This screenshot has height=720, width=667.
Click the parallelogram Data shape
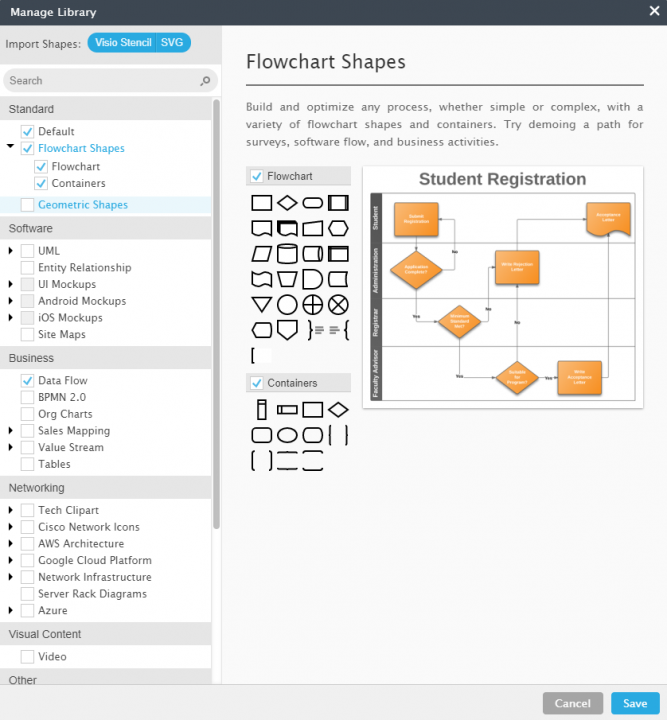[262, 254]
